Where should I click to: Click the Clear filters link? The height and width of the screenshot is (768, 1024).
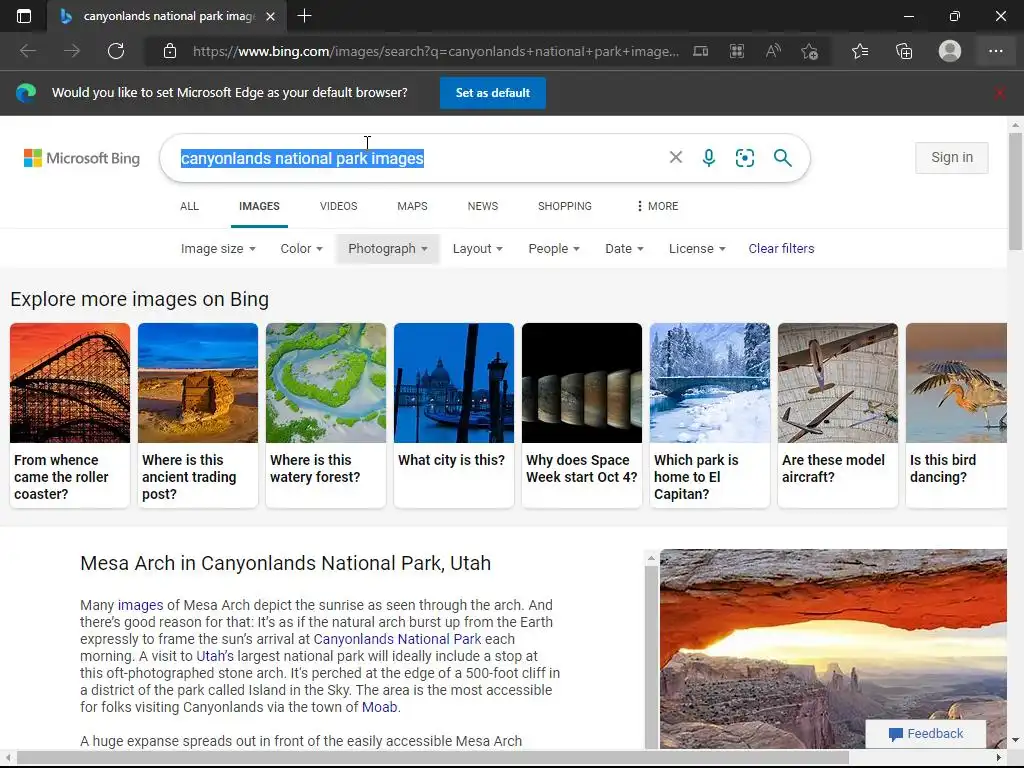pyautogui.click(x=781, y=249)
